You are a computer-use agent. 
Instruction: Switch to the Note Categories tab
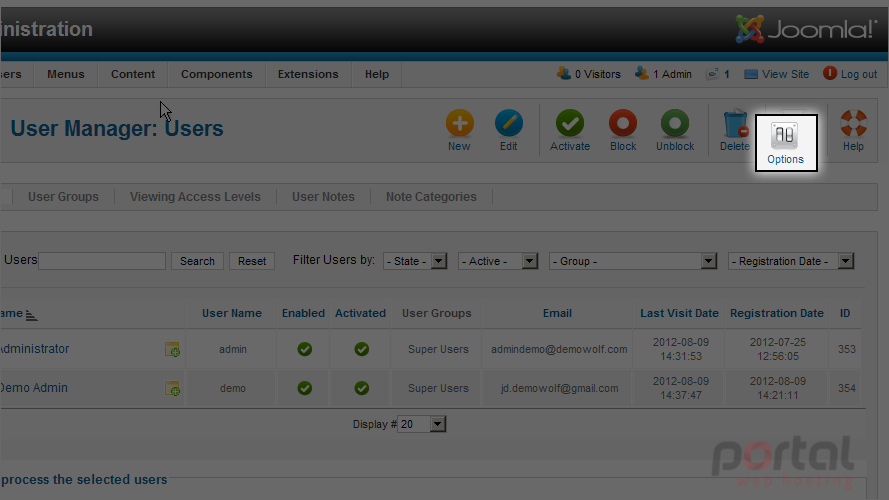[x=431, y=197]
